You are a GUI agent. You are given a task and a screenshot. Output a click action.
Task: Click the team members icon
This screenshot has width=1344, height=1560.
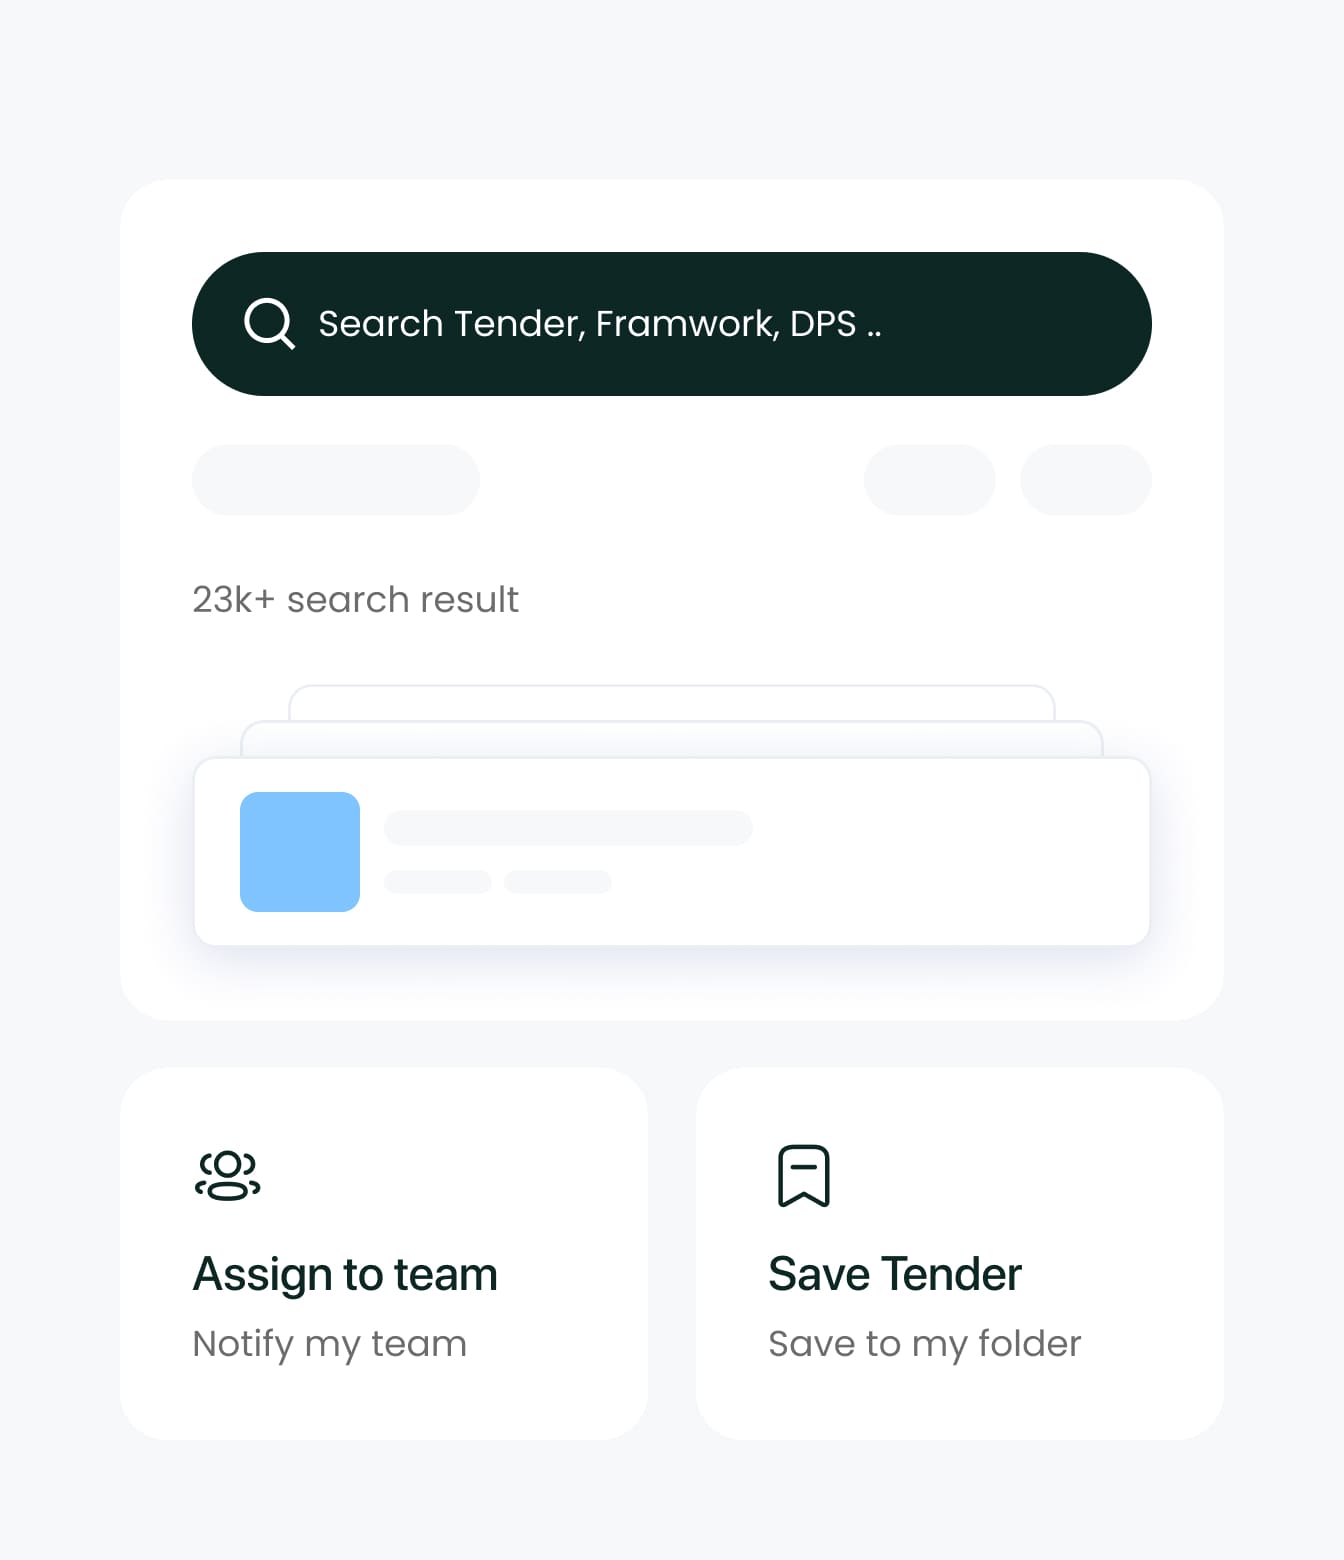(x=228, y=1175)
